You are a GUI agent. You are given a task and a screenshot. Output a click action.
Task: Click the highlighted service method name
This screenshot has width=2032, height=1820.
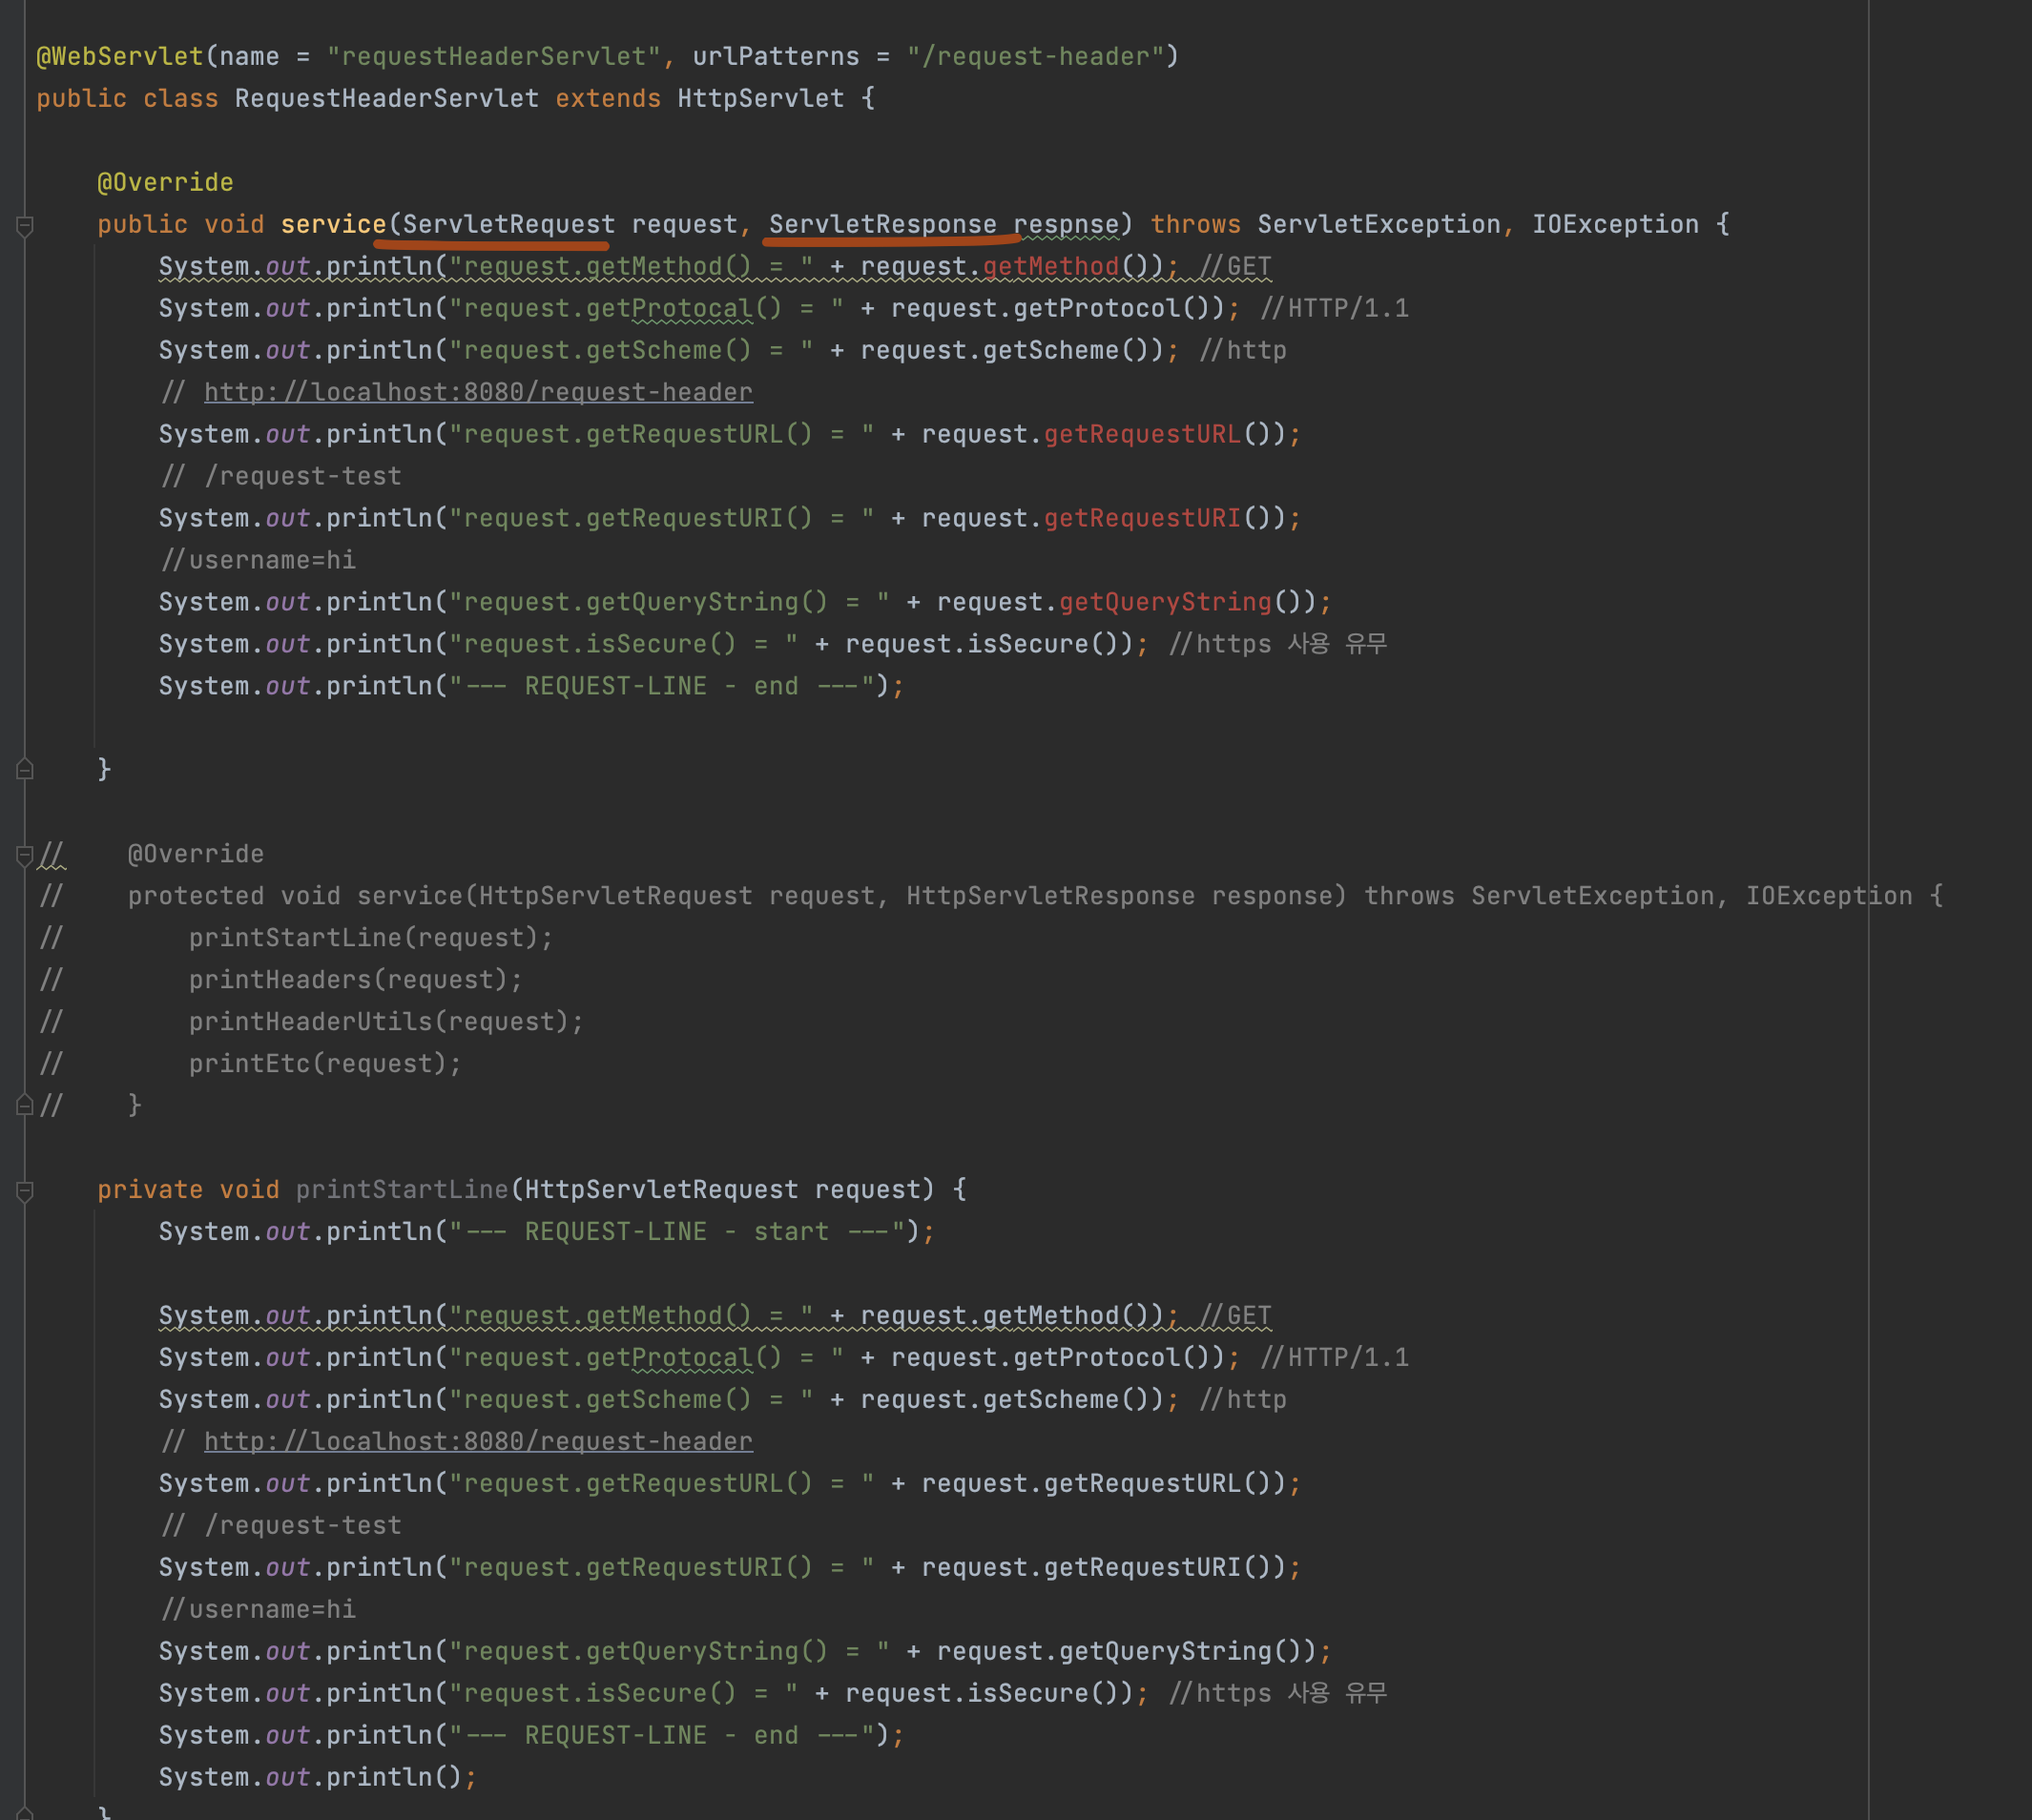coord(333,224)
